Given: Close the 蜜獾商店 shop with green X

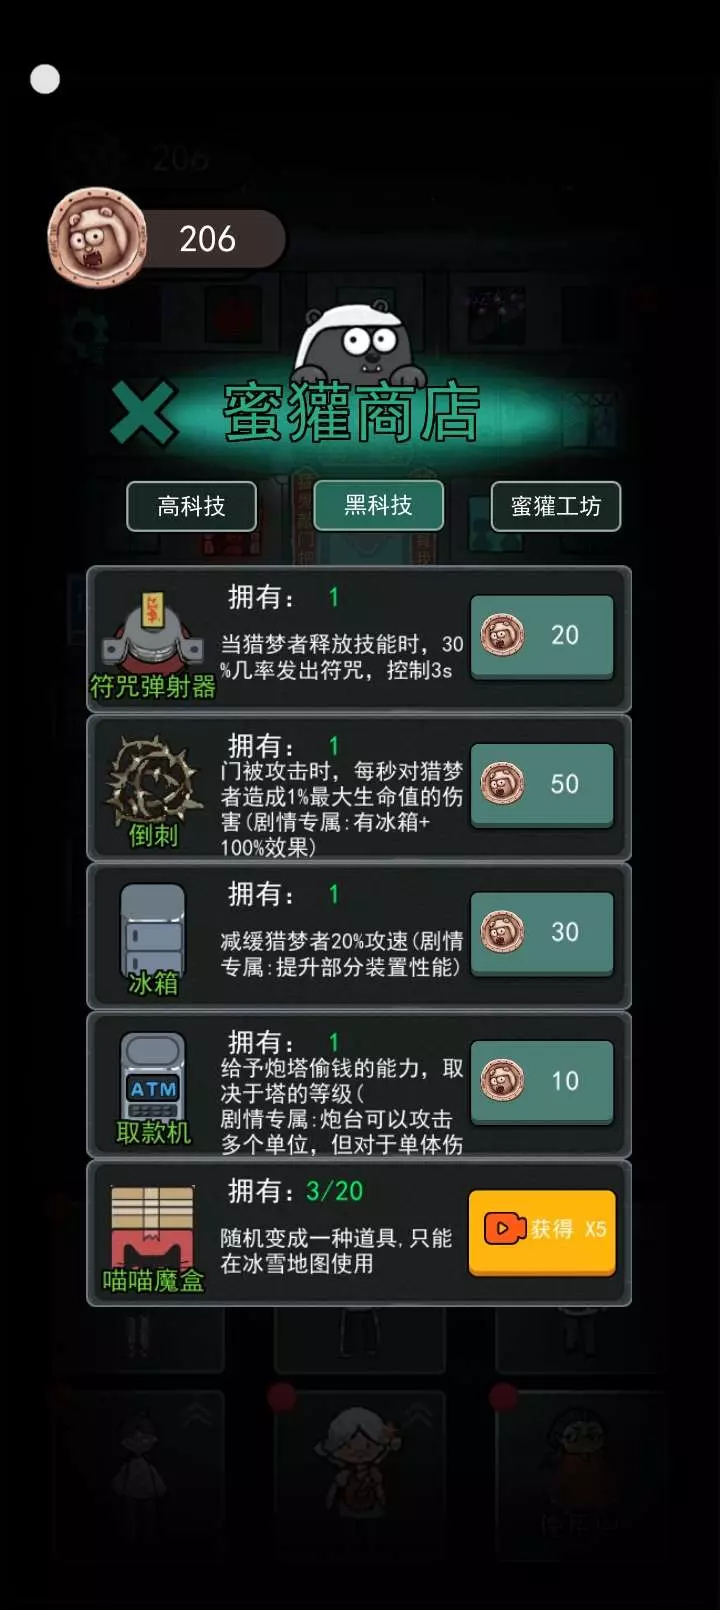Looking at the screenshot, I should tap(144, 413).
